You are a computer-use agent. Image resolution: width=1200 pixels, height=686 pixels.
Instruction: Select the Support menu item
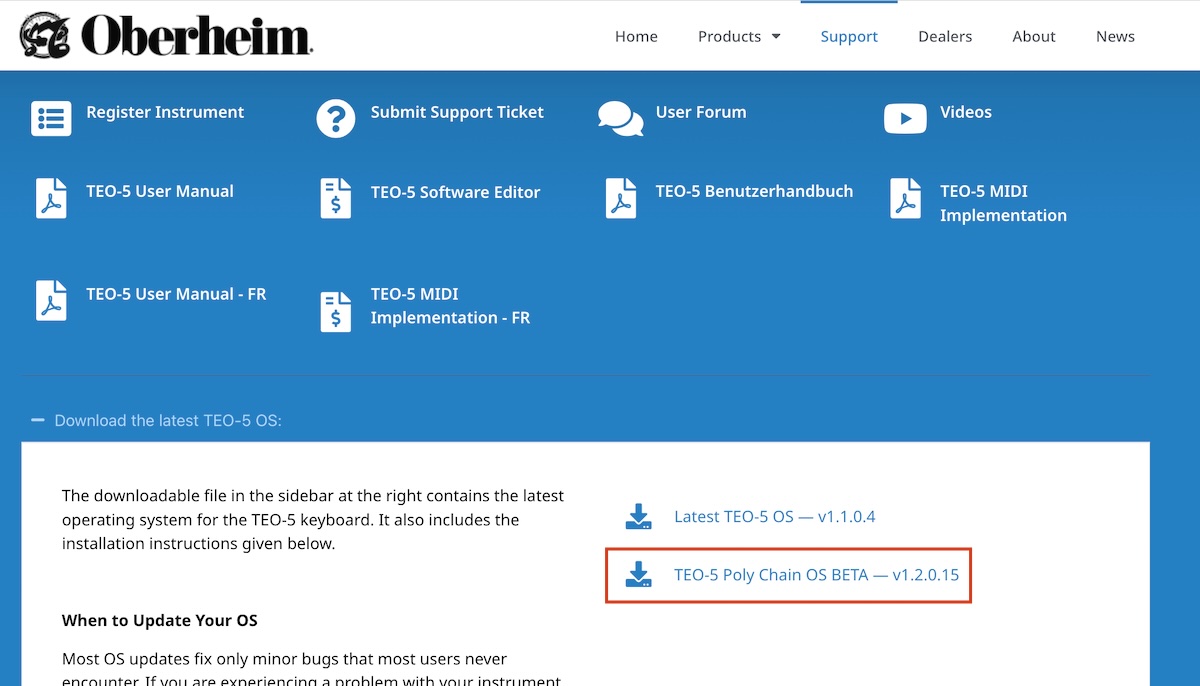pyautogui.click(x=849, y=36)
